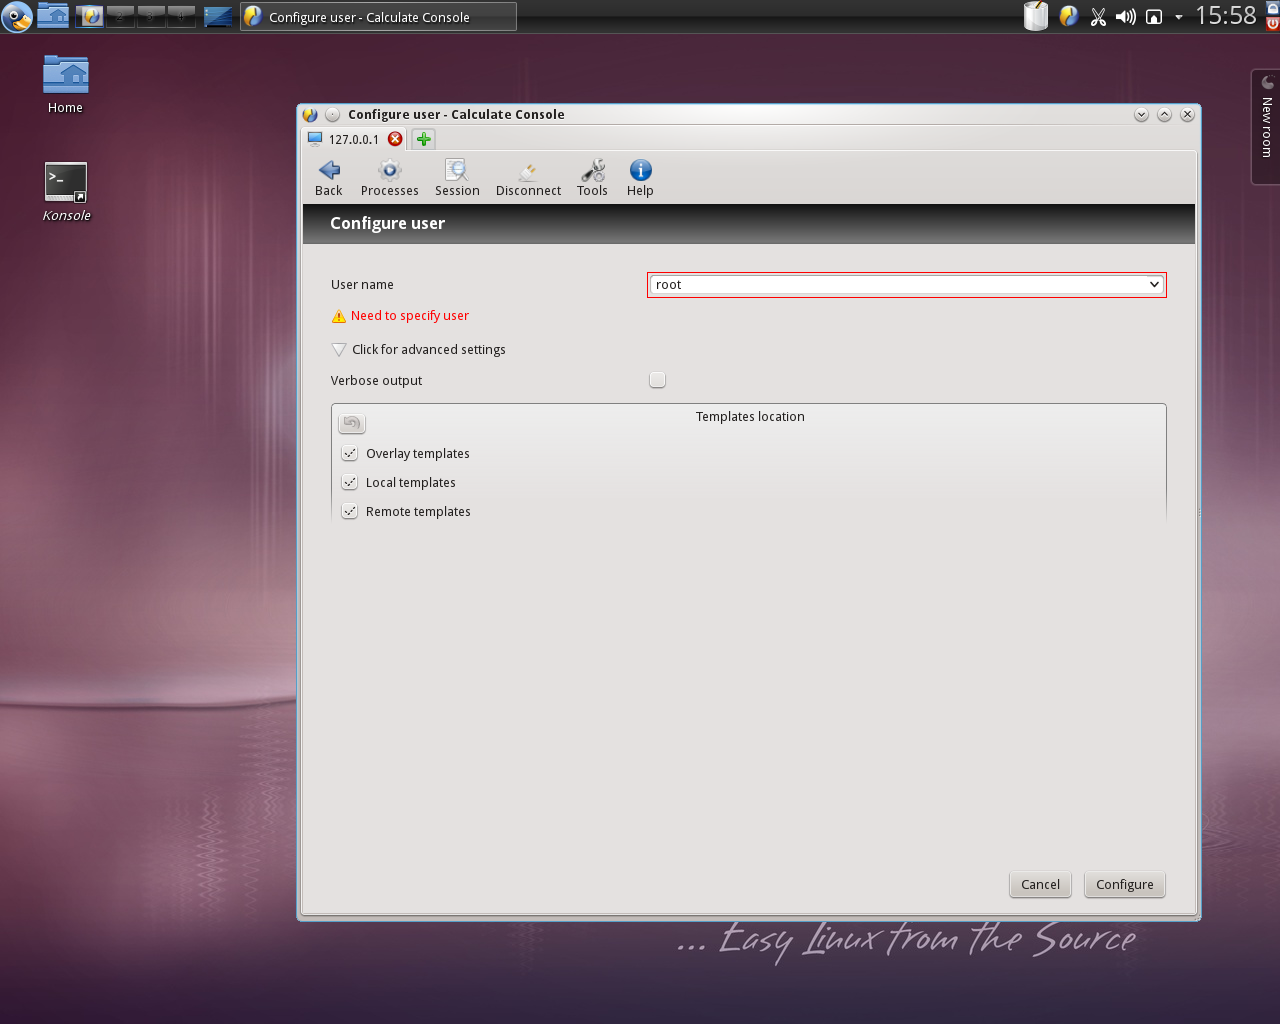Screen dimensions: 1280x1024
Task: Click the Disconnect toolbar icon
Action: click(528, 178)
